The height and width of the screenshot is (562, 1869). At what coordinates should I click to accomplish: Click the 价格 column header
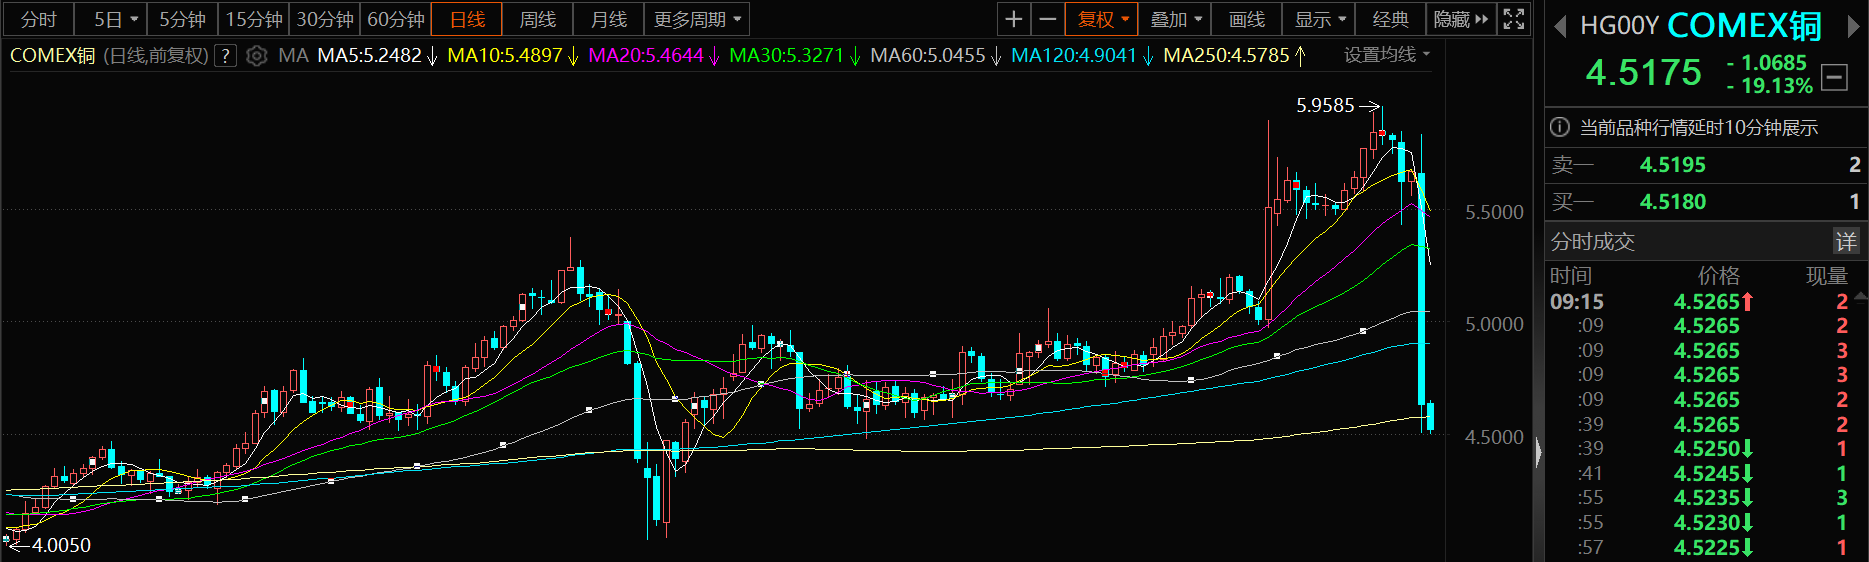tap(1718, 275)
